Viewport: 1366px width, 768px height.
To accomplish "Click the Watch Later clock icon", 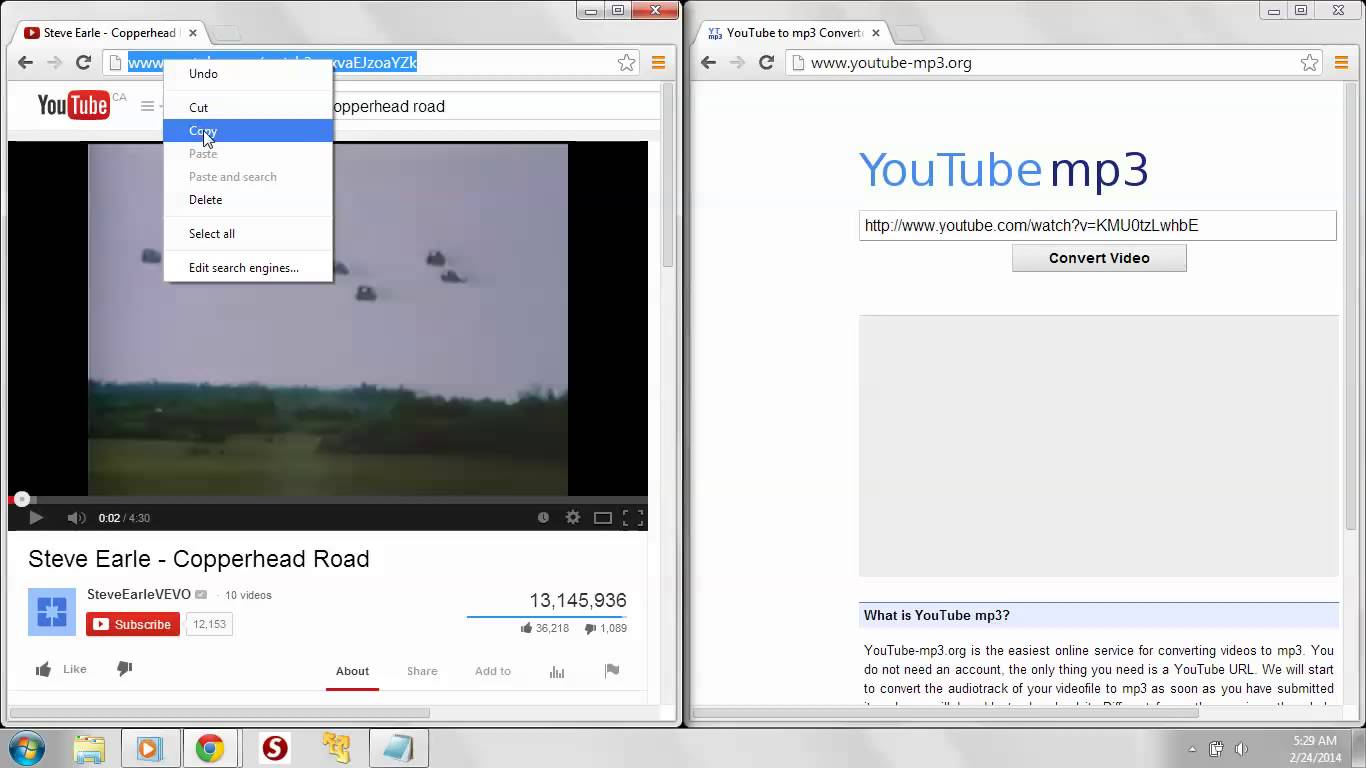I will [543, 518].
